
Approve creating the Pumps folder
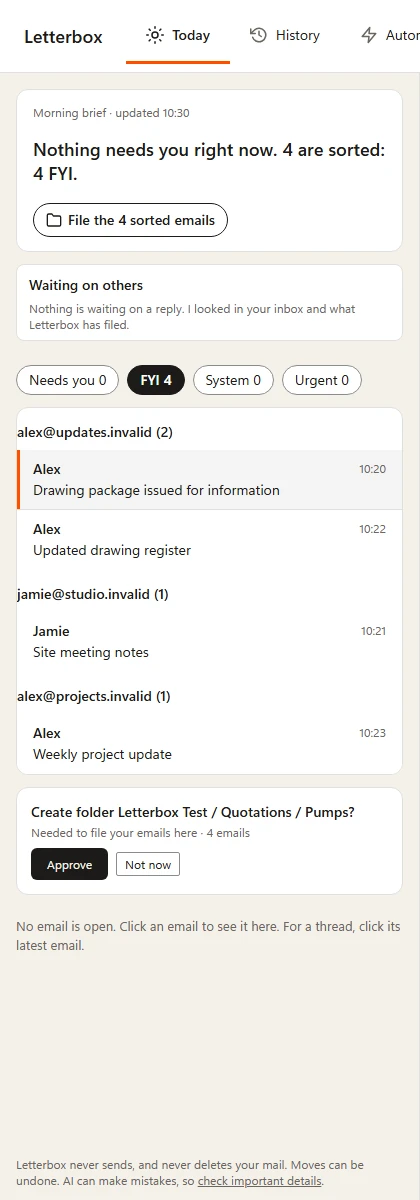(x=69, y=864)
